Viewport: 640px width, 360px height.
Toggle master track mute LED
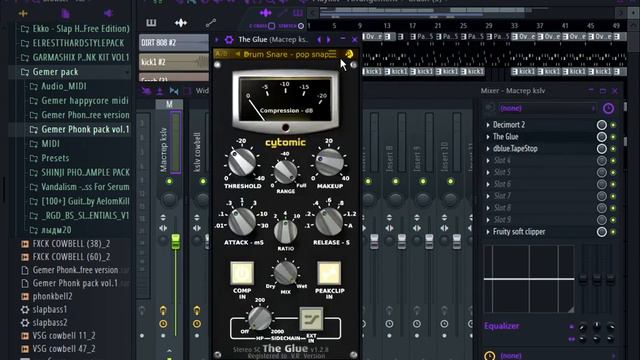(x=169, y=181)
